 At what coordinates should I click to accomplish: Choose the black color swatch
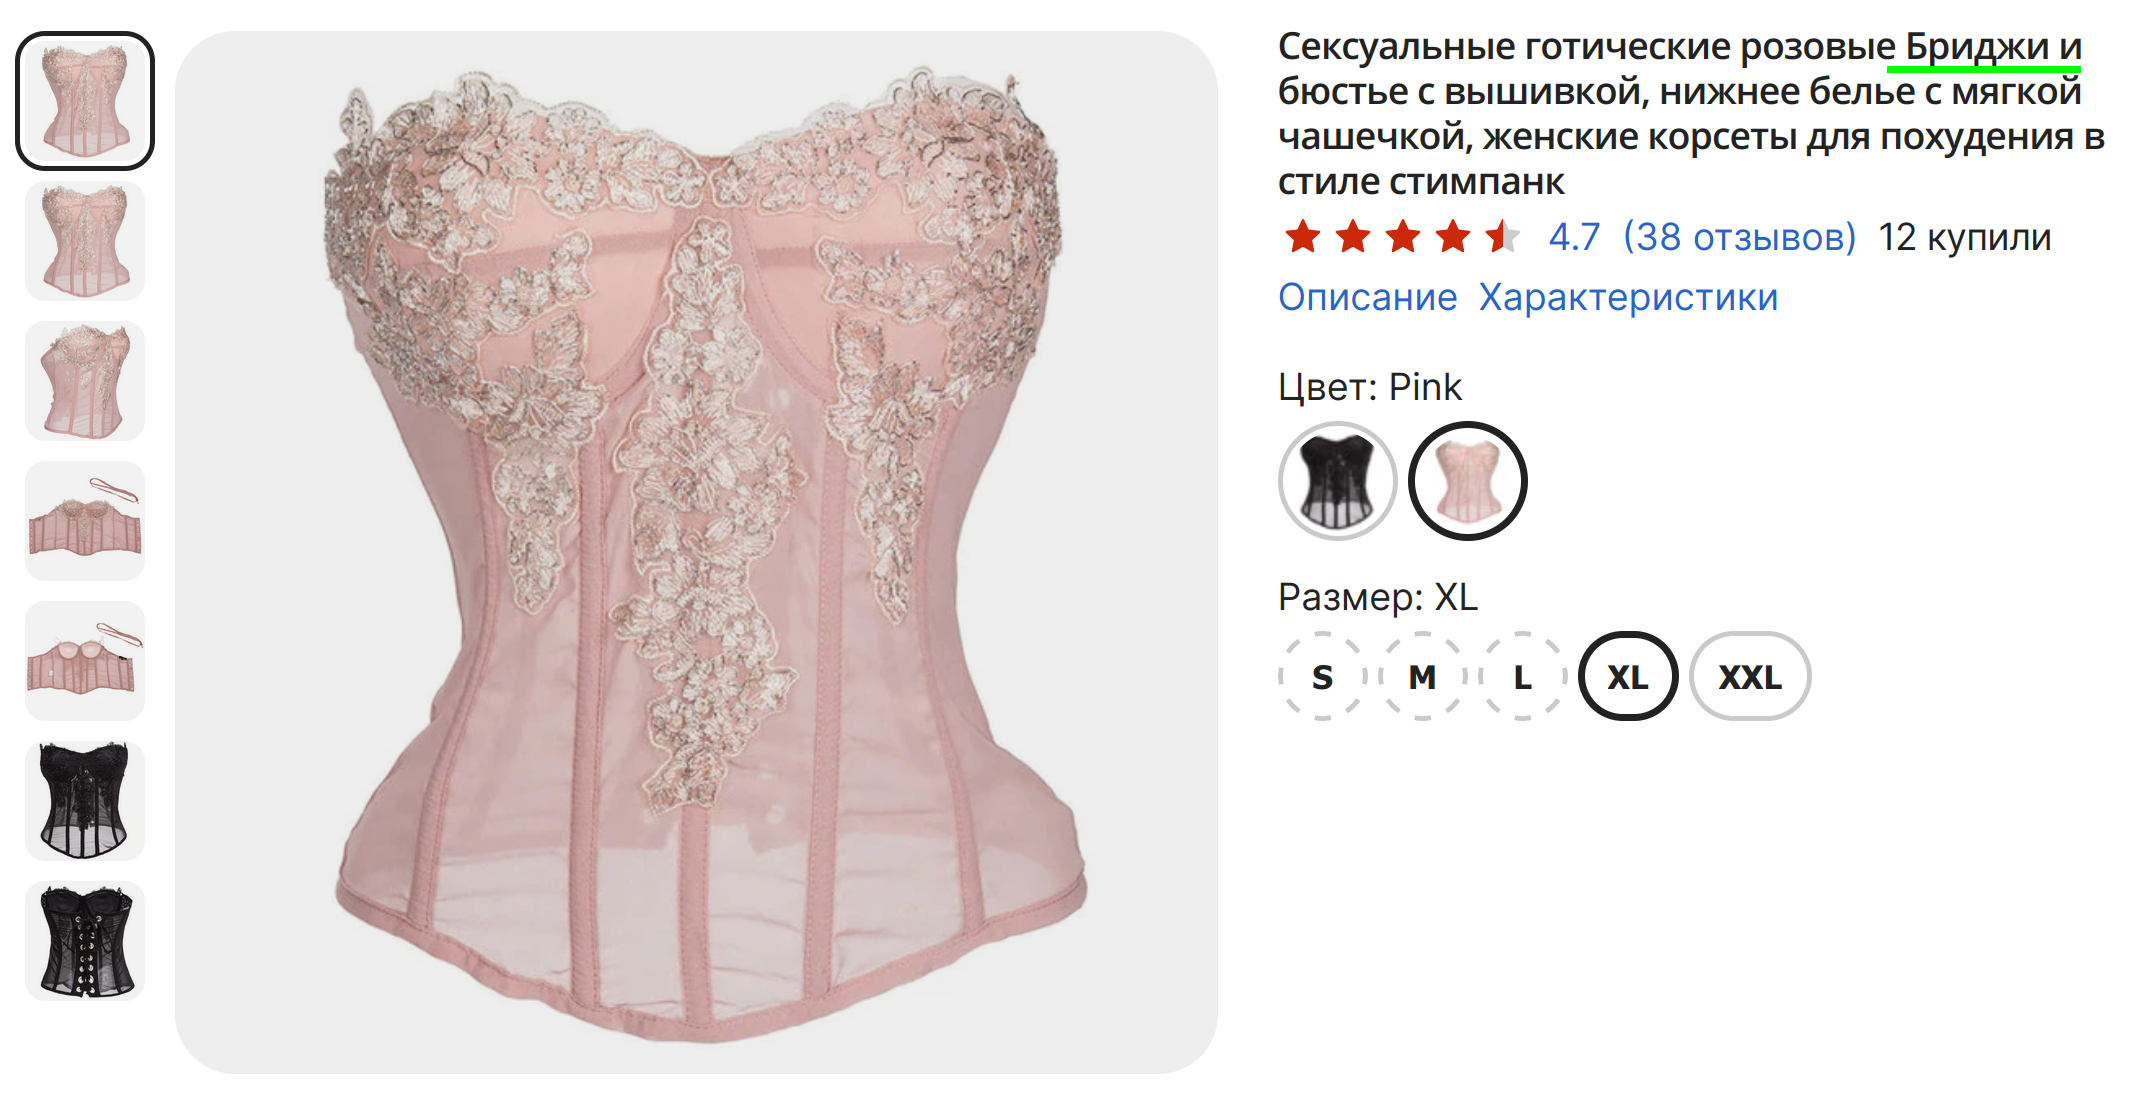tap(1337, 481)
